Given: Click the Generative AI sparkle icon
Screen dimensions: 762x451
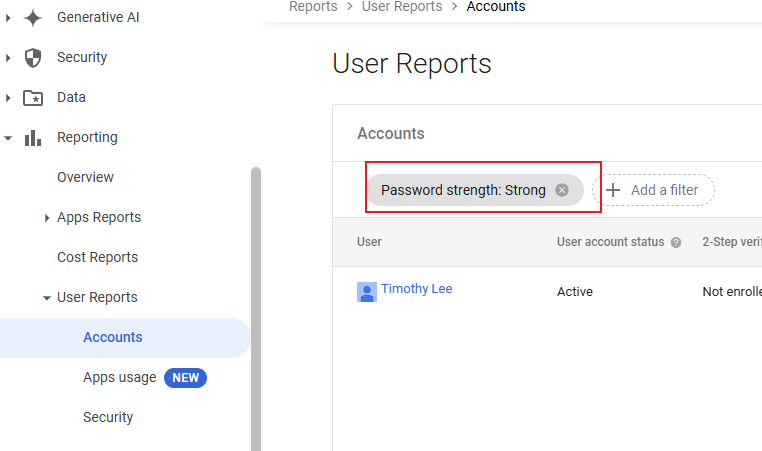Looking at the screenshot, I should (33, 17).
